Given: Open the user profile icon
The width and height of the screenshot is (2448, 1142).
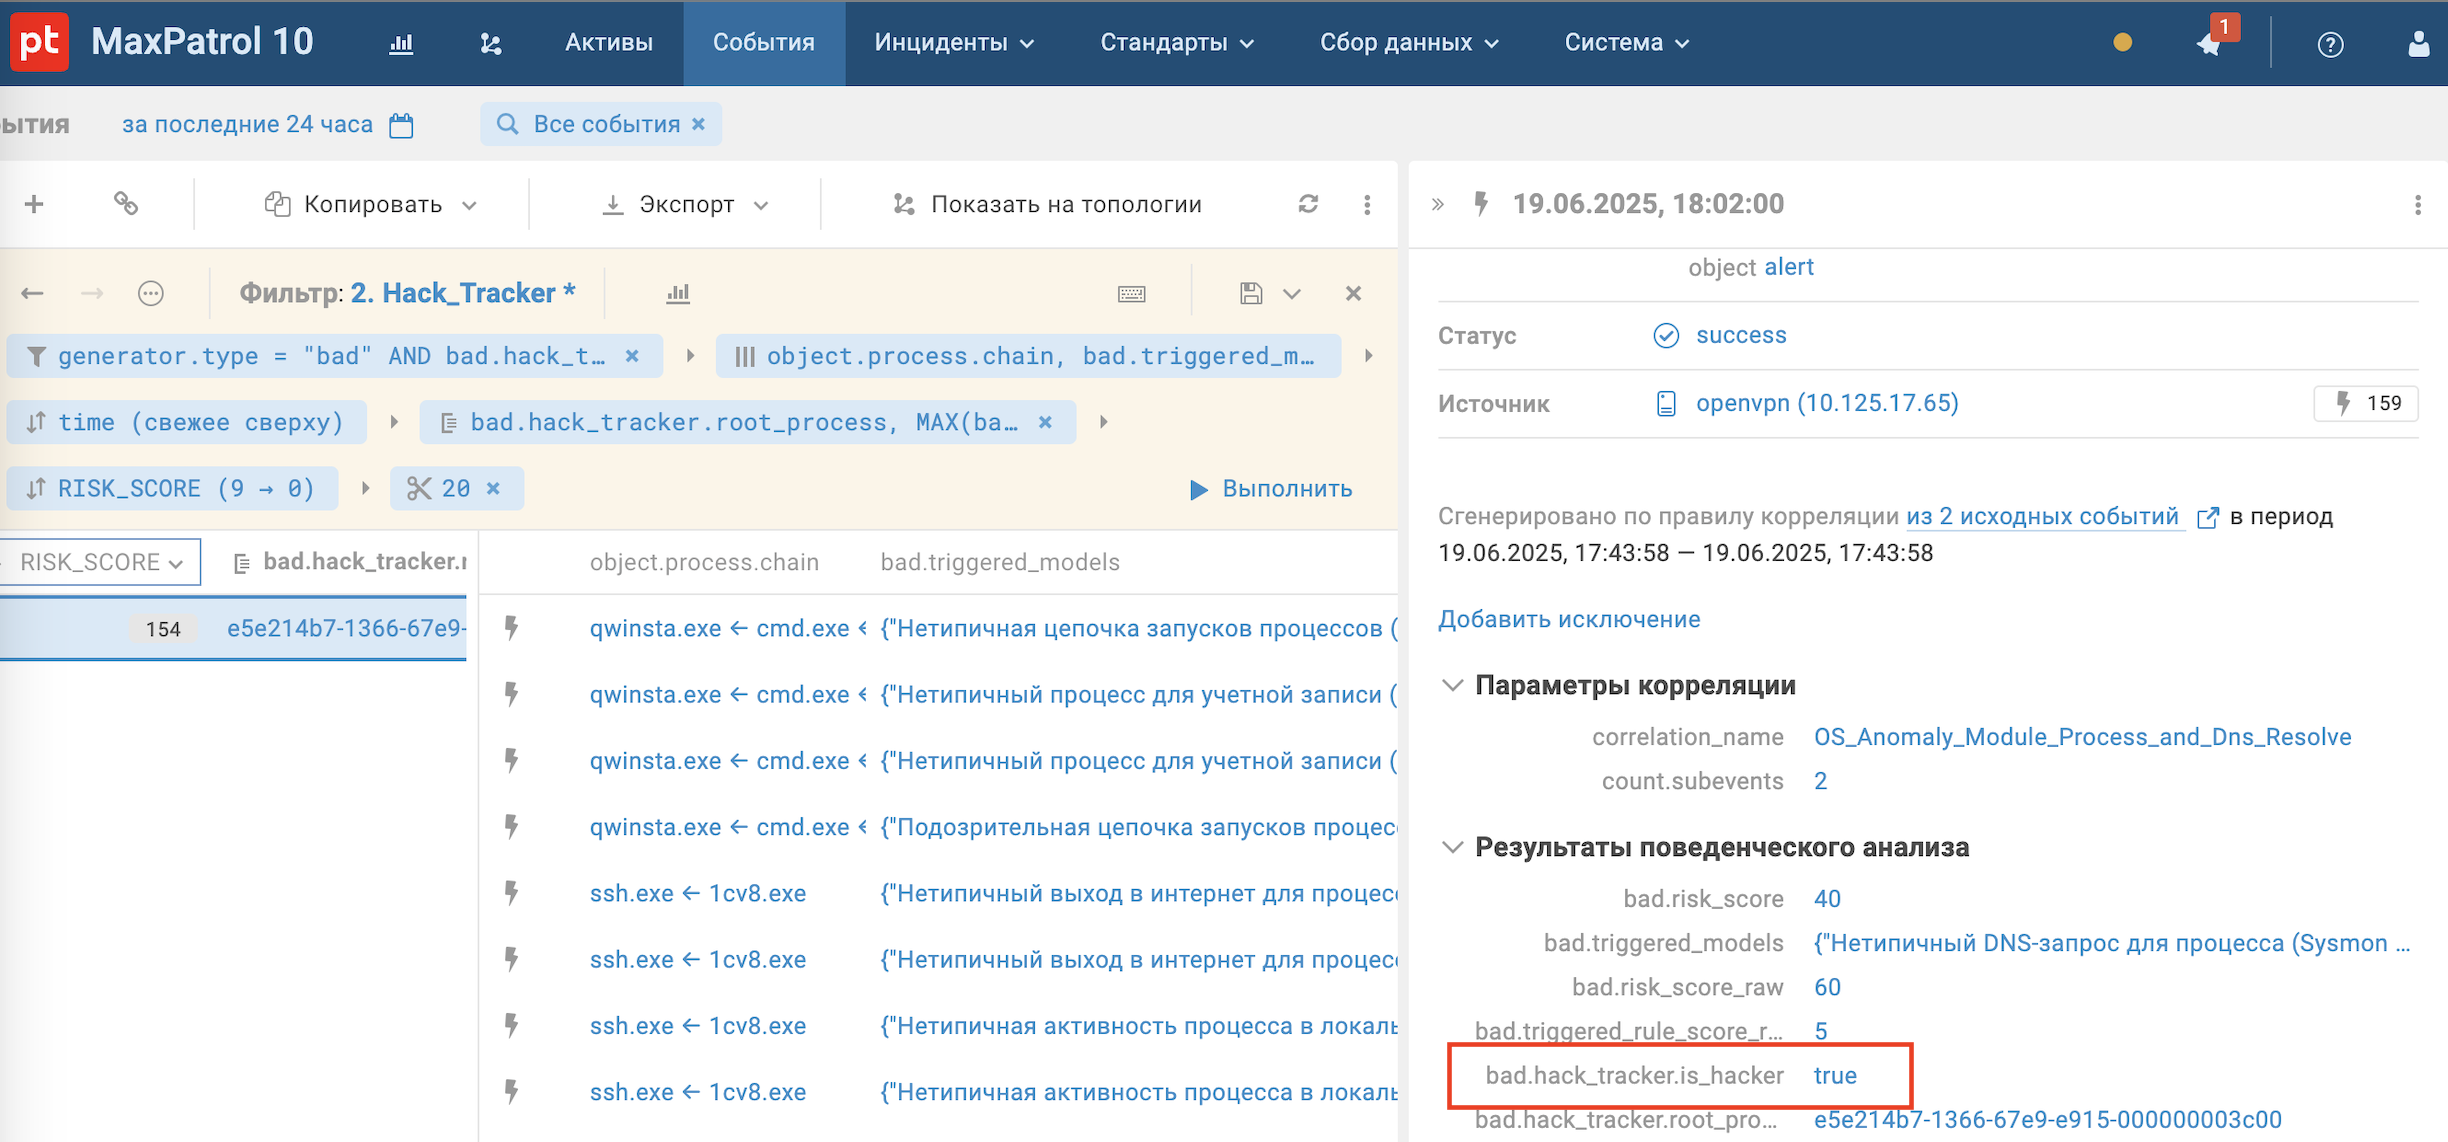Looking at the screenshot, I should 2418,43.
